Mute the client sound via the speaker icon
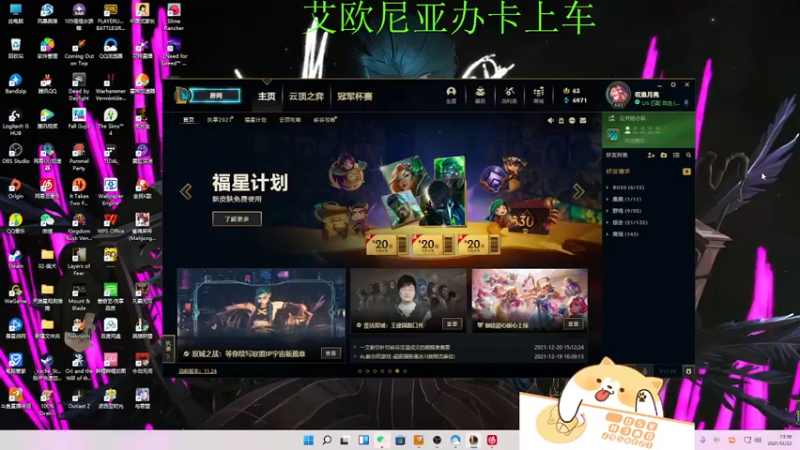 pos(551,120)
